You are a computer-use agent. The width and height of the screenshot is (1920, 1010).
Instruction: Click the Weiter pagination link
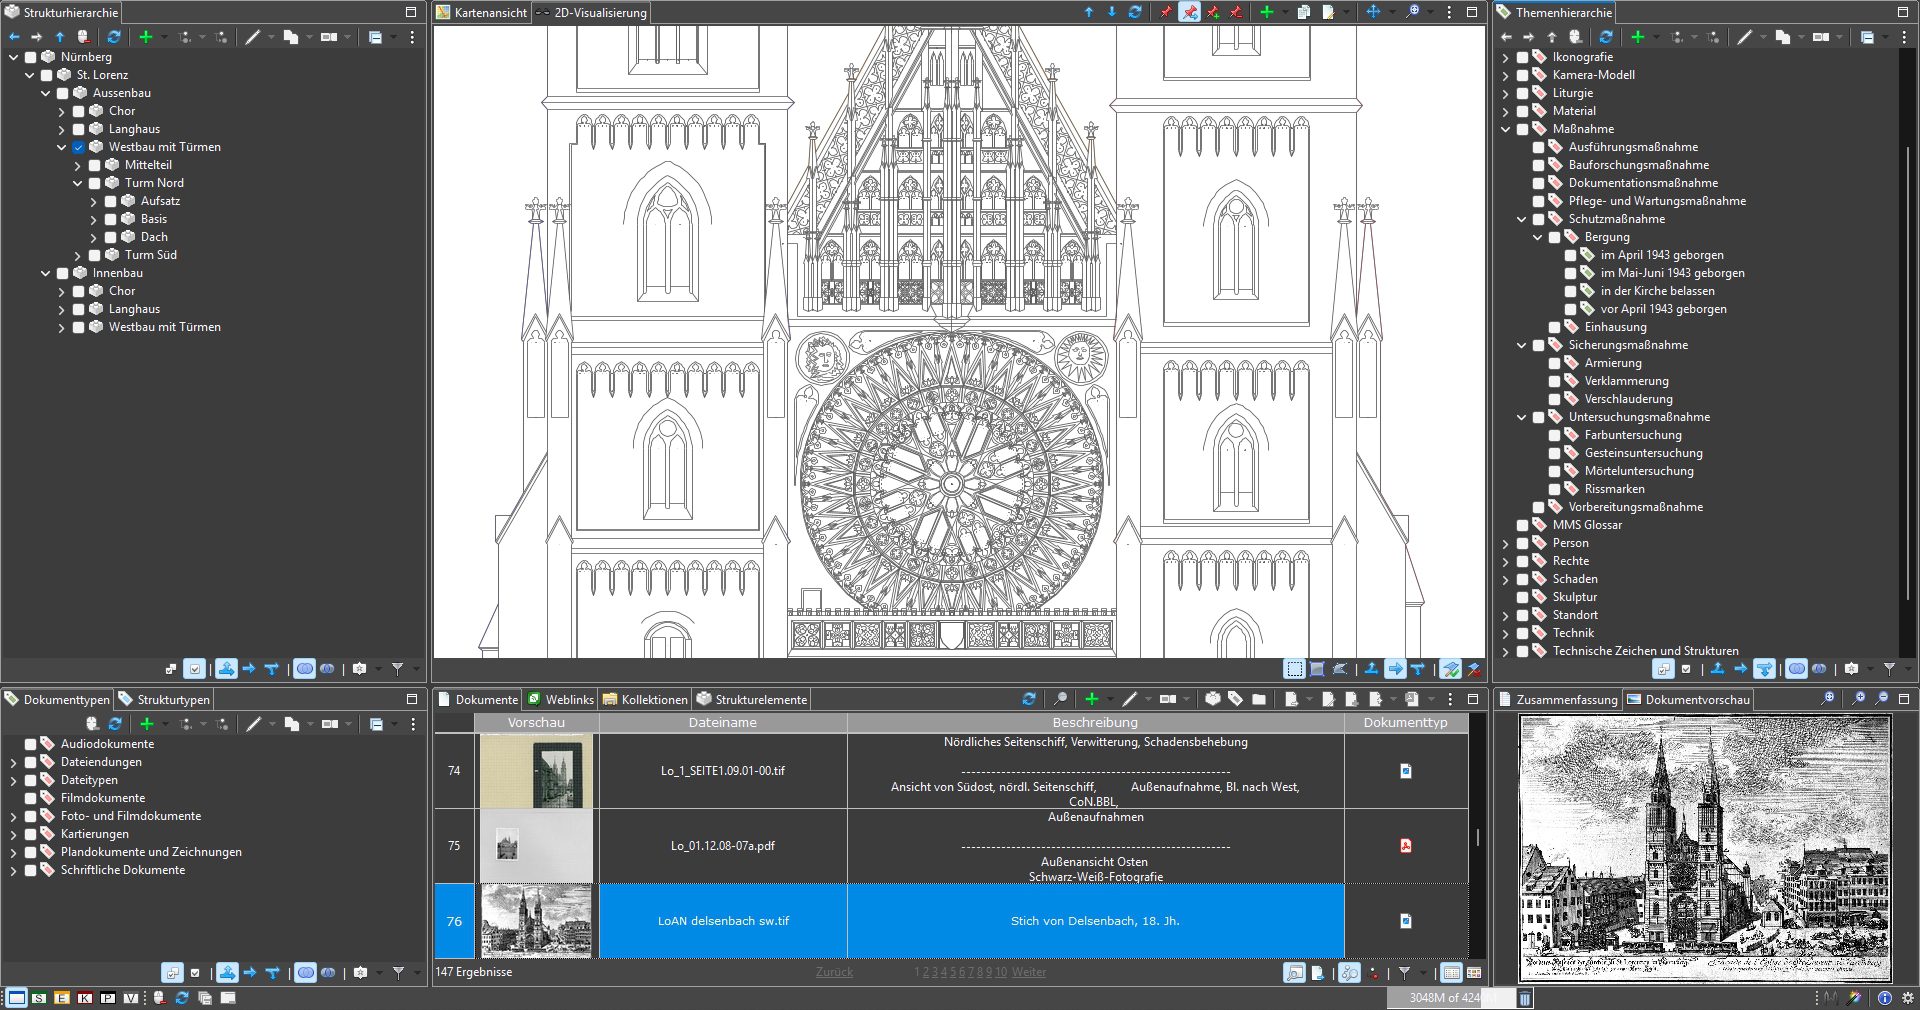pos(1028,972)
